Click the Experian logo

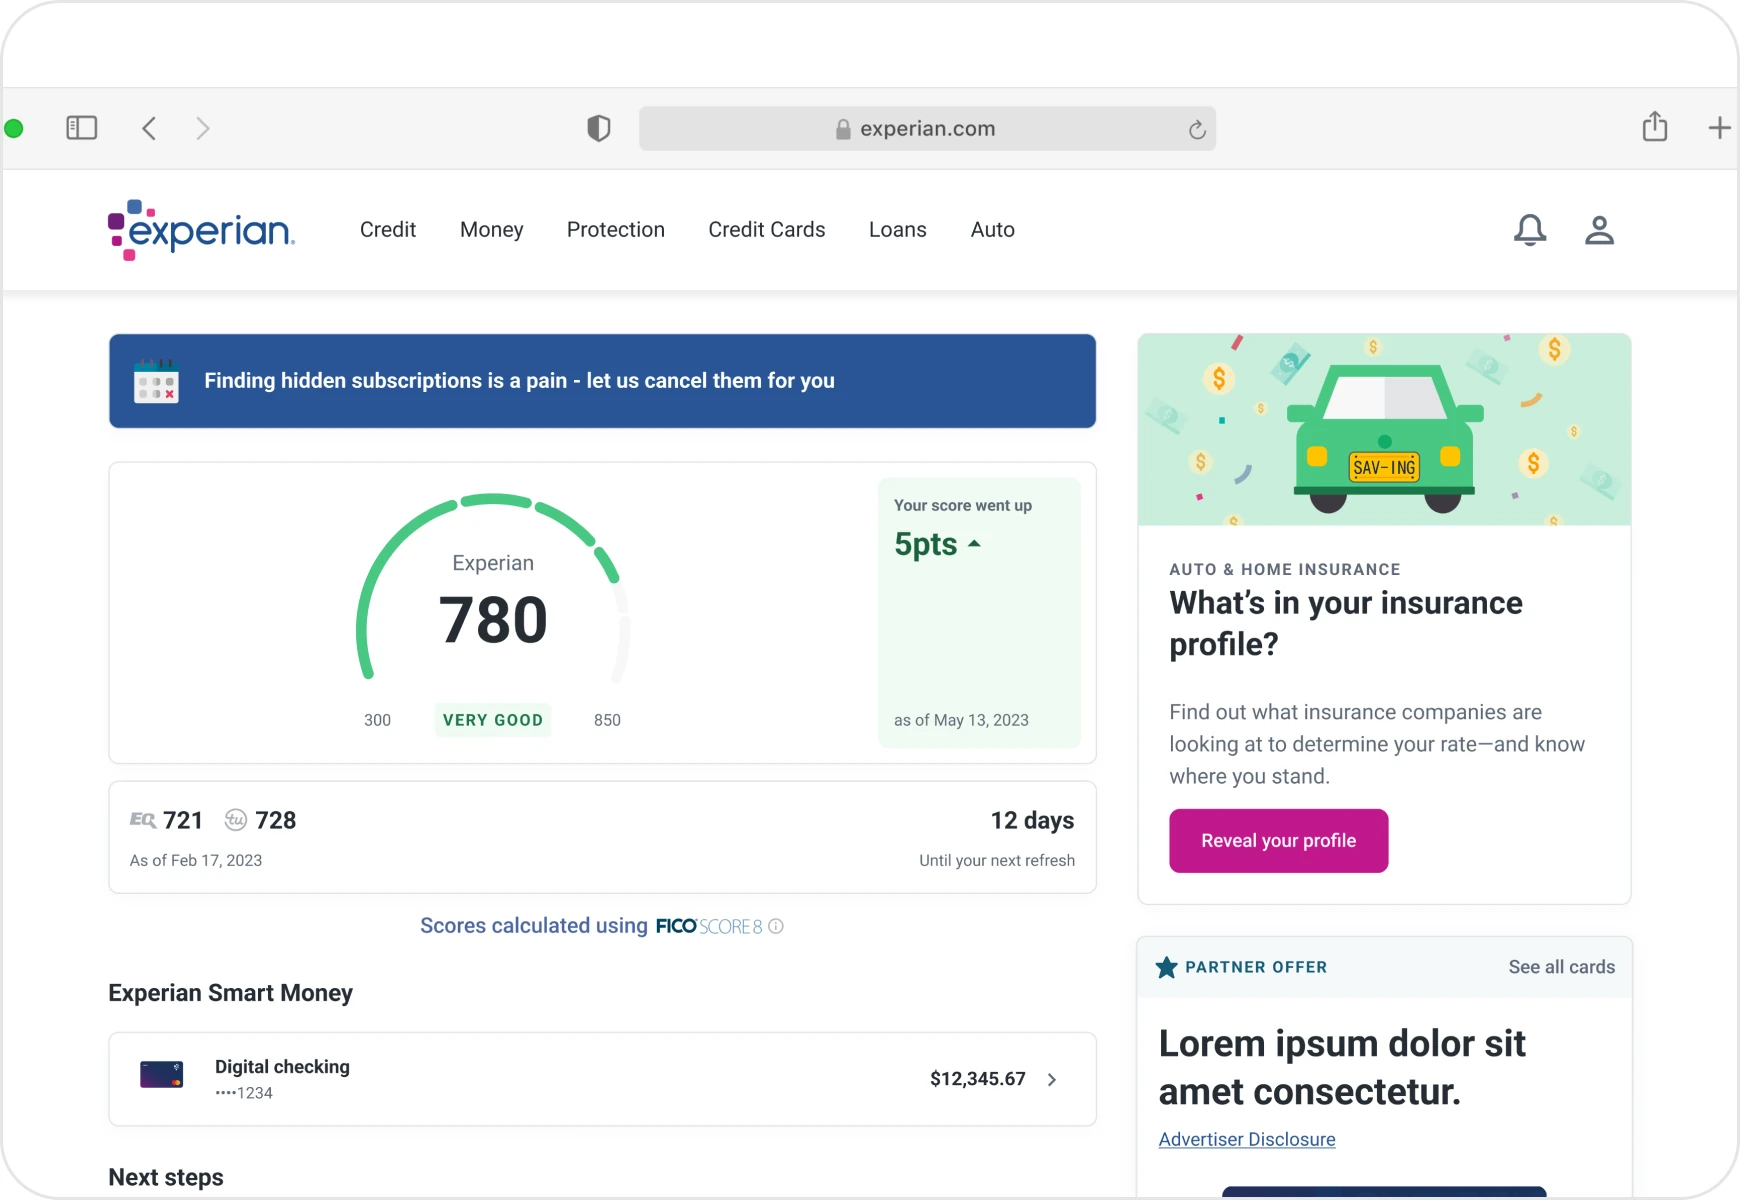pos(201,230)
